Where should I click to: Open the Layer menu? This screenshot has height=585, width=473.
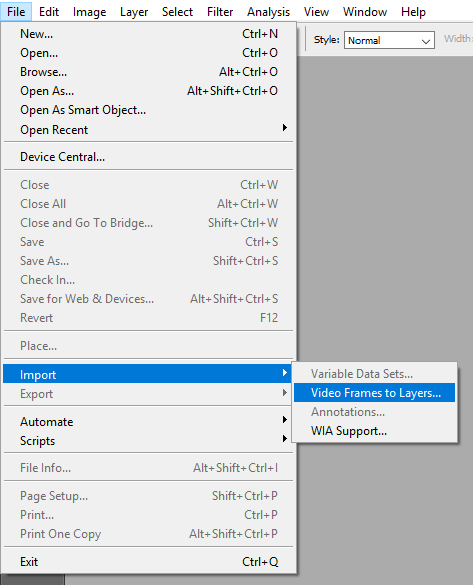click(134, 12)
